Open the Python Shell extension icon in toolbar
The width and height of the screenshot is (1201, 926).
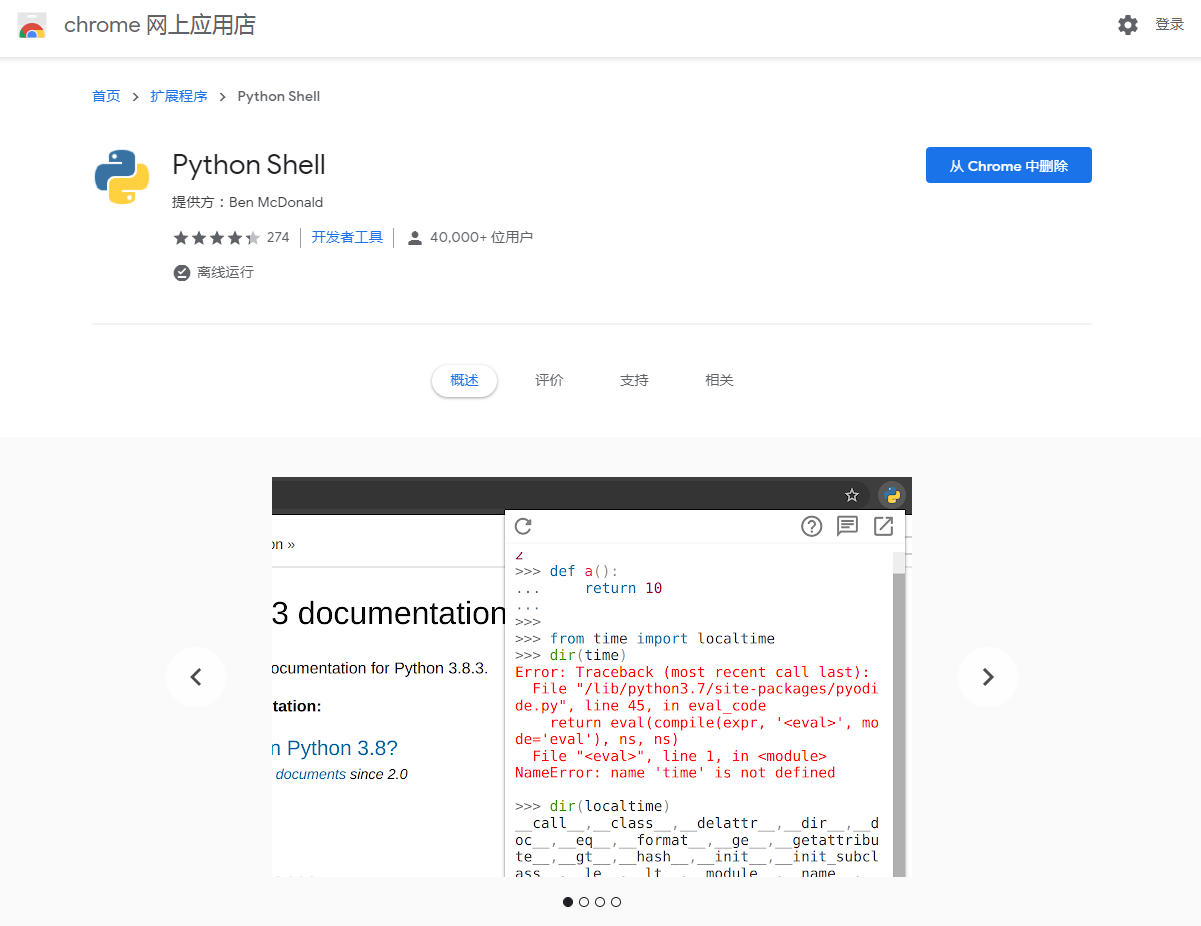click(891, 494)
